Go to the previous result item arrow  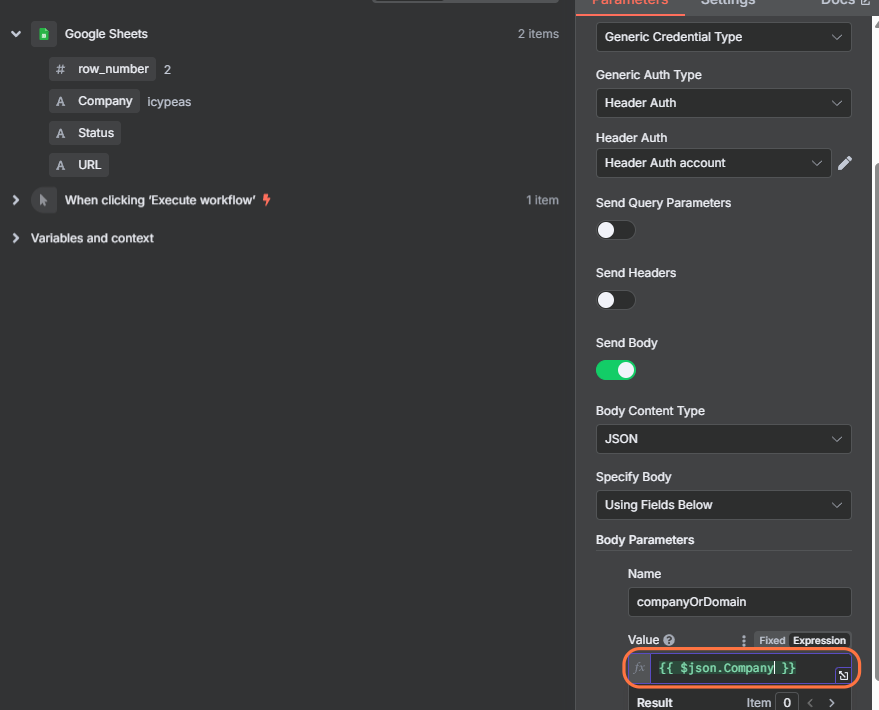pos(810,703)
